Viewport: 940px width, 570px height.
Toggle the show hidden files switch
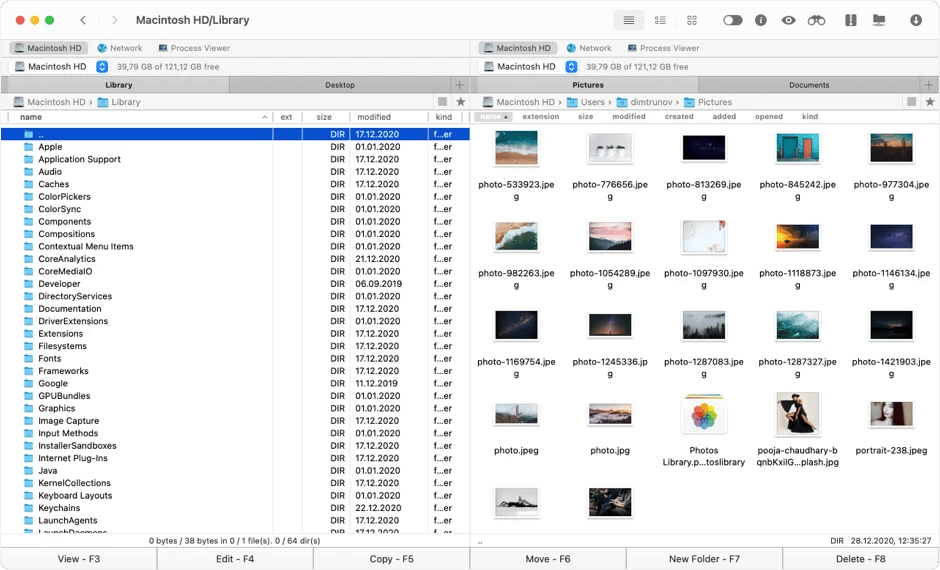[x=732, y=20]
